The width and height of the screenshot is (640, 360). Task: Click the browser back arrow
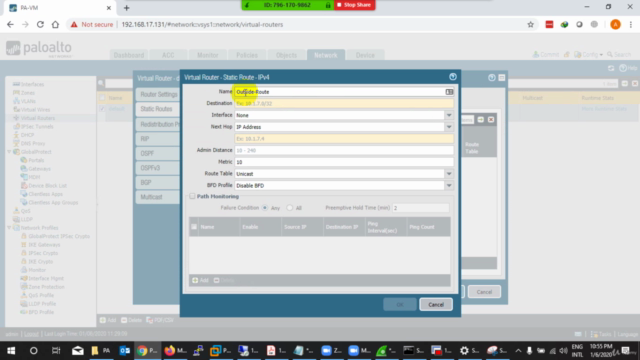tap(10, 24)
